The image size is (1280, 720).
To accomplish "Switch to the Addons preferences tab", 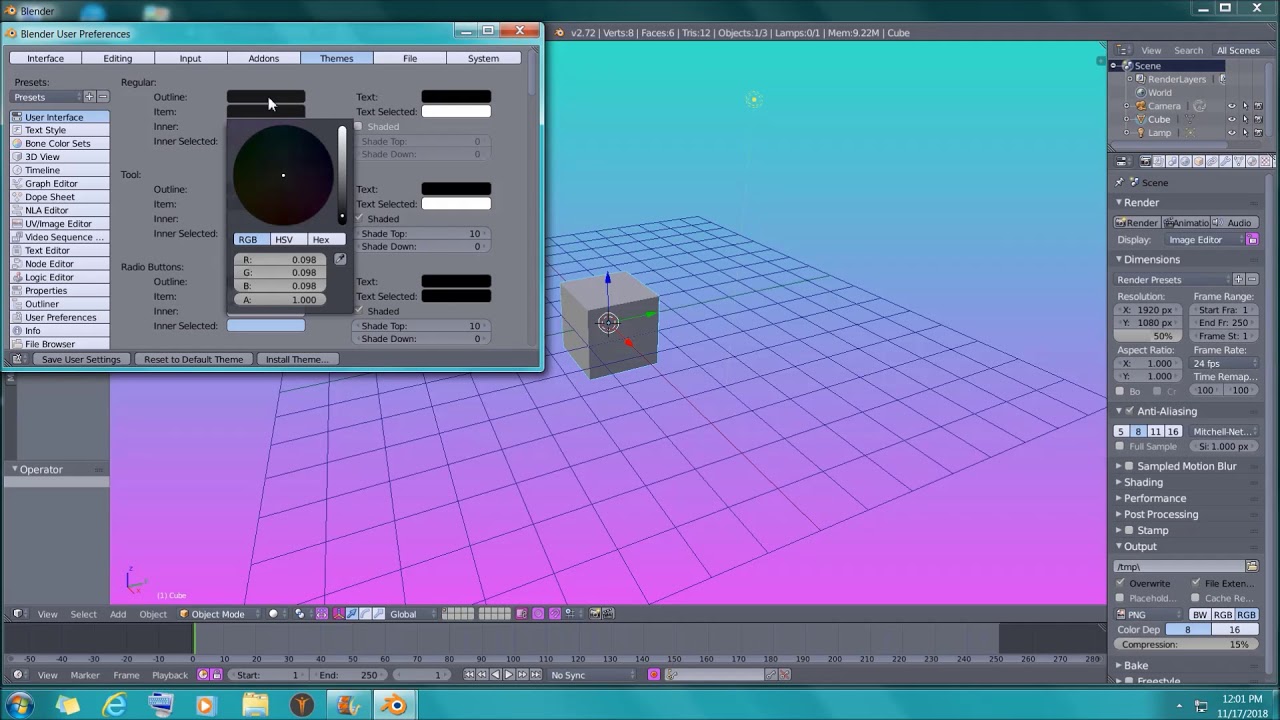I will point(264,58).
